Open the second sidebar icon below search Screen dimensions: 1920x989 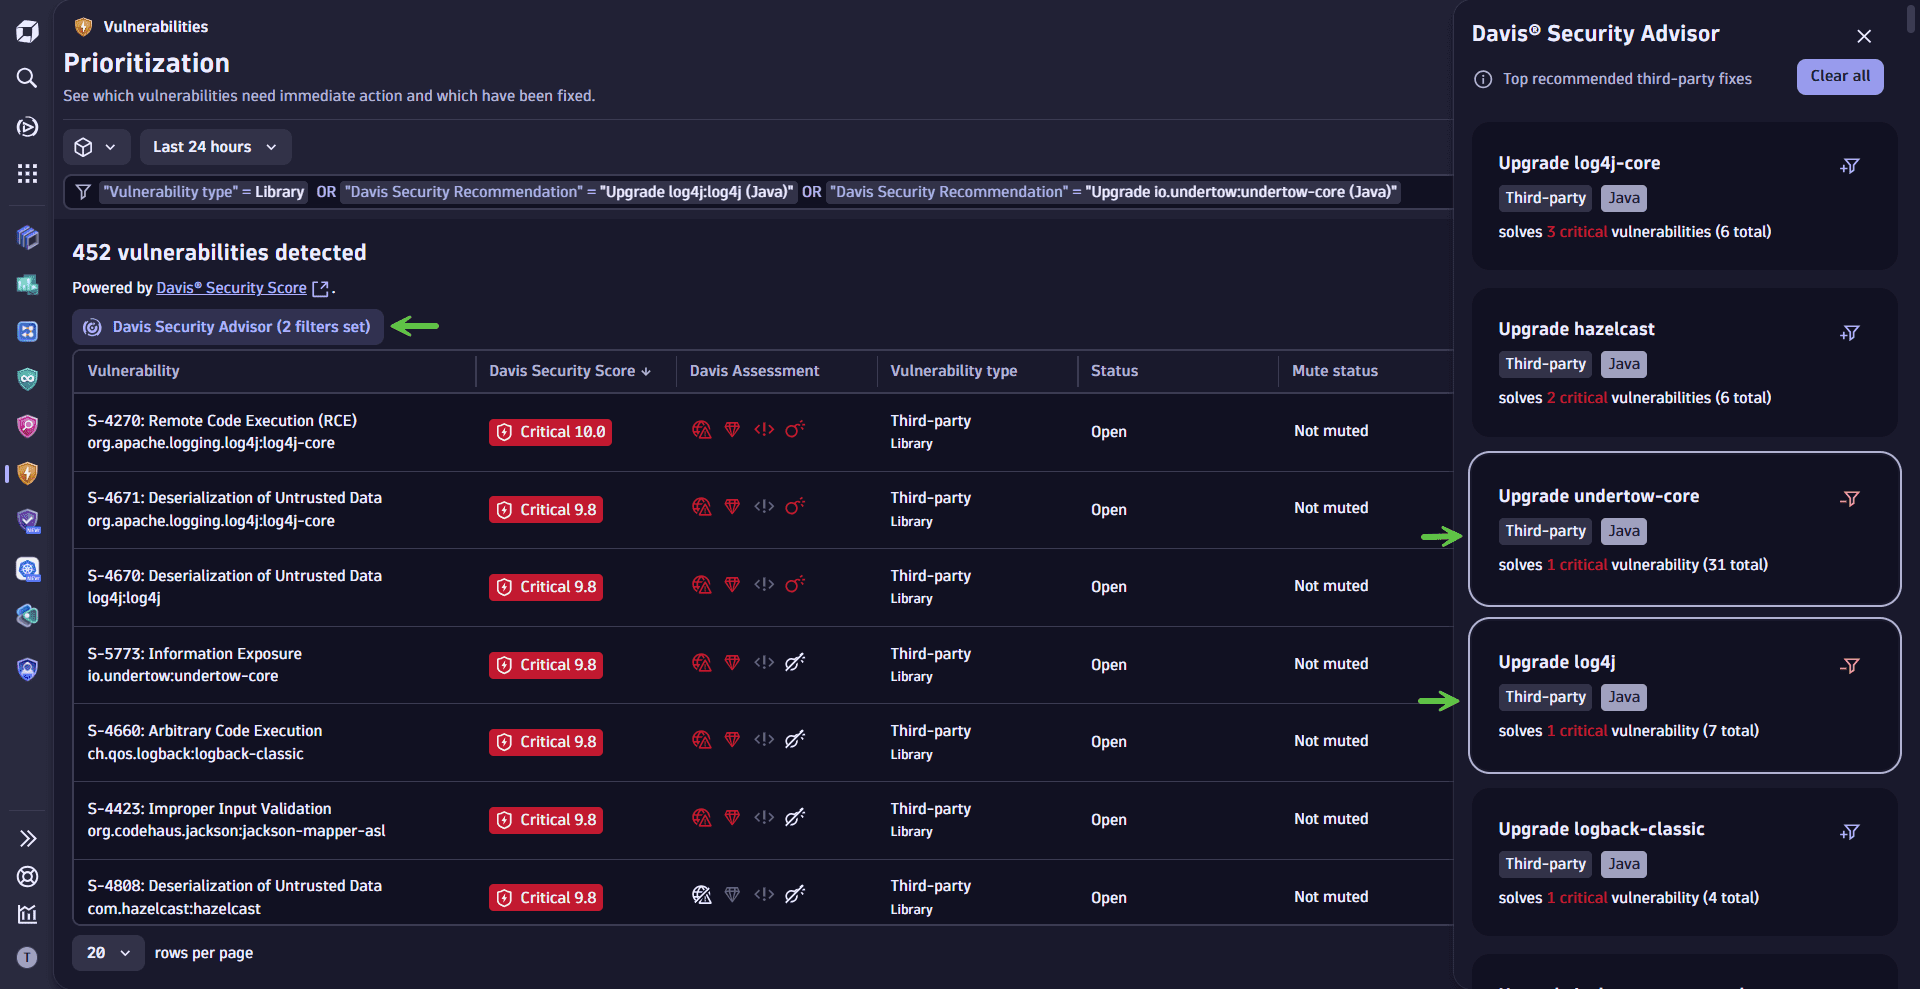click(27, 127)
